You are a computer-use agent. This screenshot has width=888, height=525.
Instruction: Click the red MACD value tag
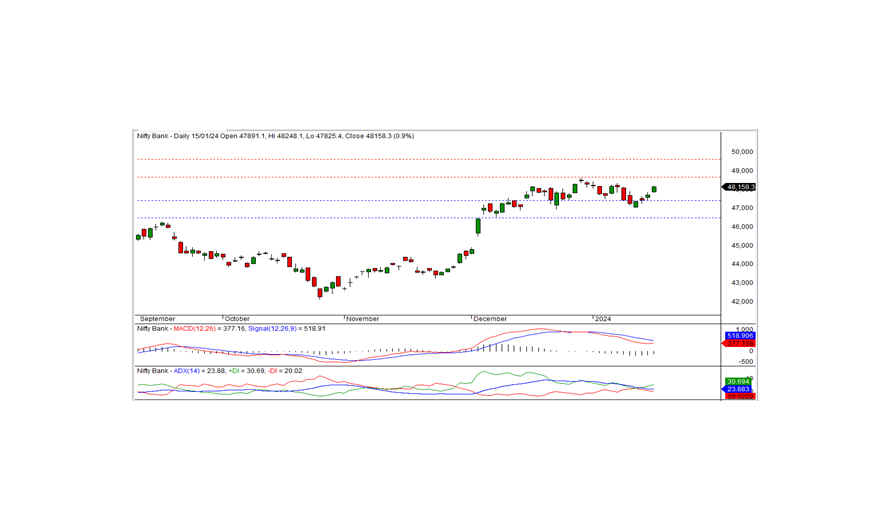[740, 344]
